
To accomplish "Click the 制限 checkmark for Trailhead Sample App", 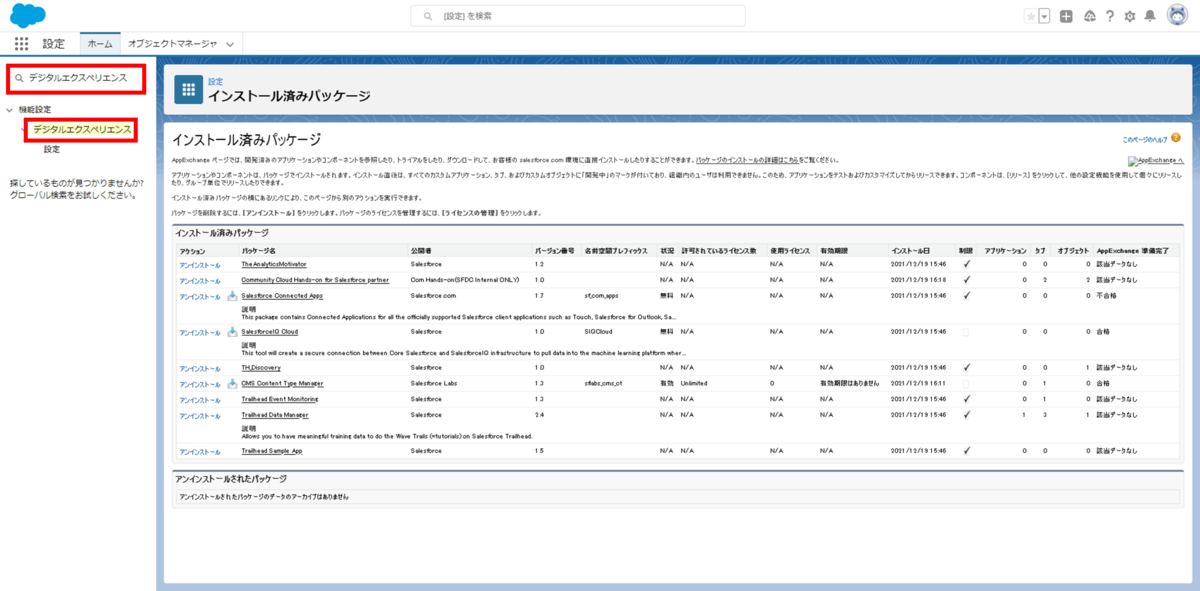I will (x=966, y=451).
